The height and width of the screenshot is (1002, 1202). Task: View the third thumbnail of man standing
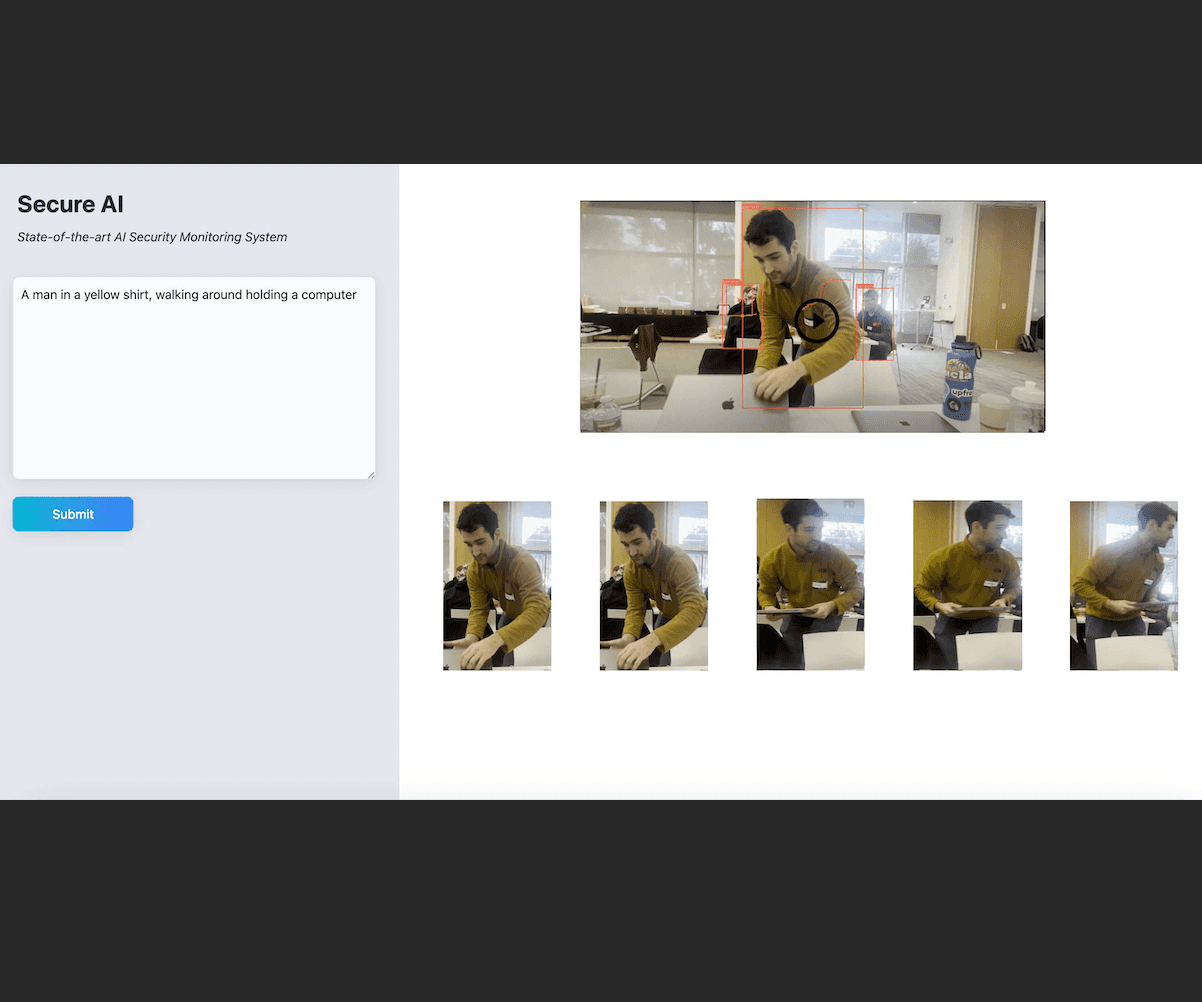click(x=810, y=585)
